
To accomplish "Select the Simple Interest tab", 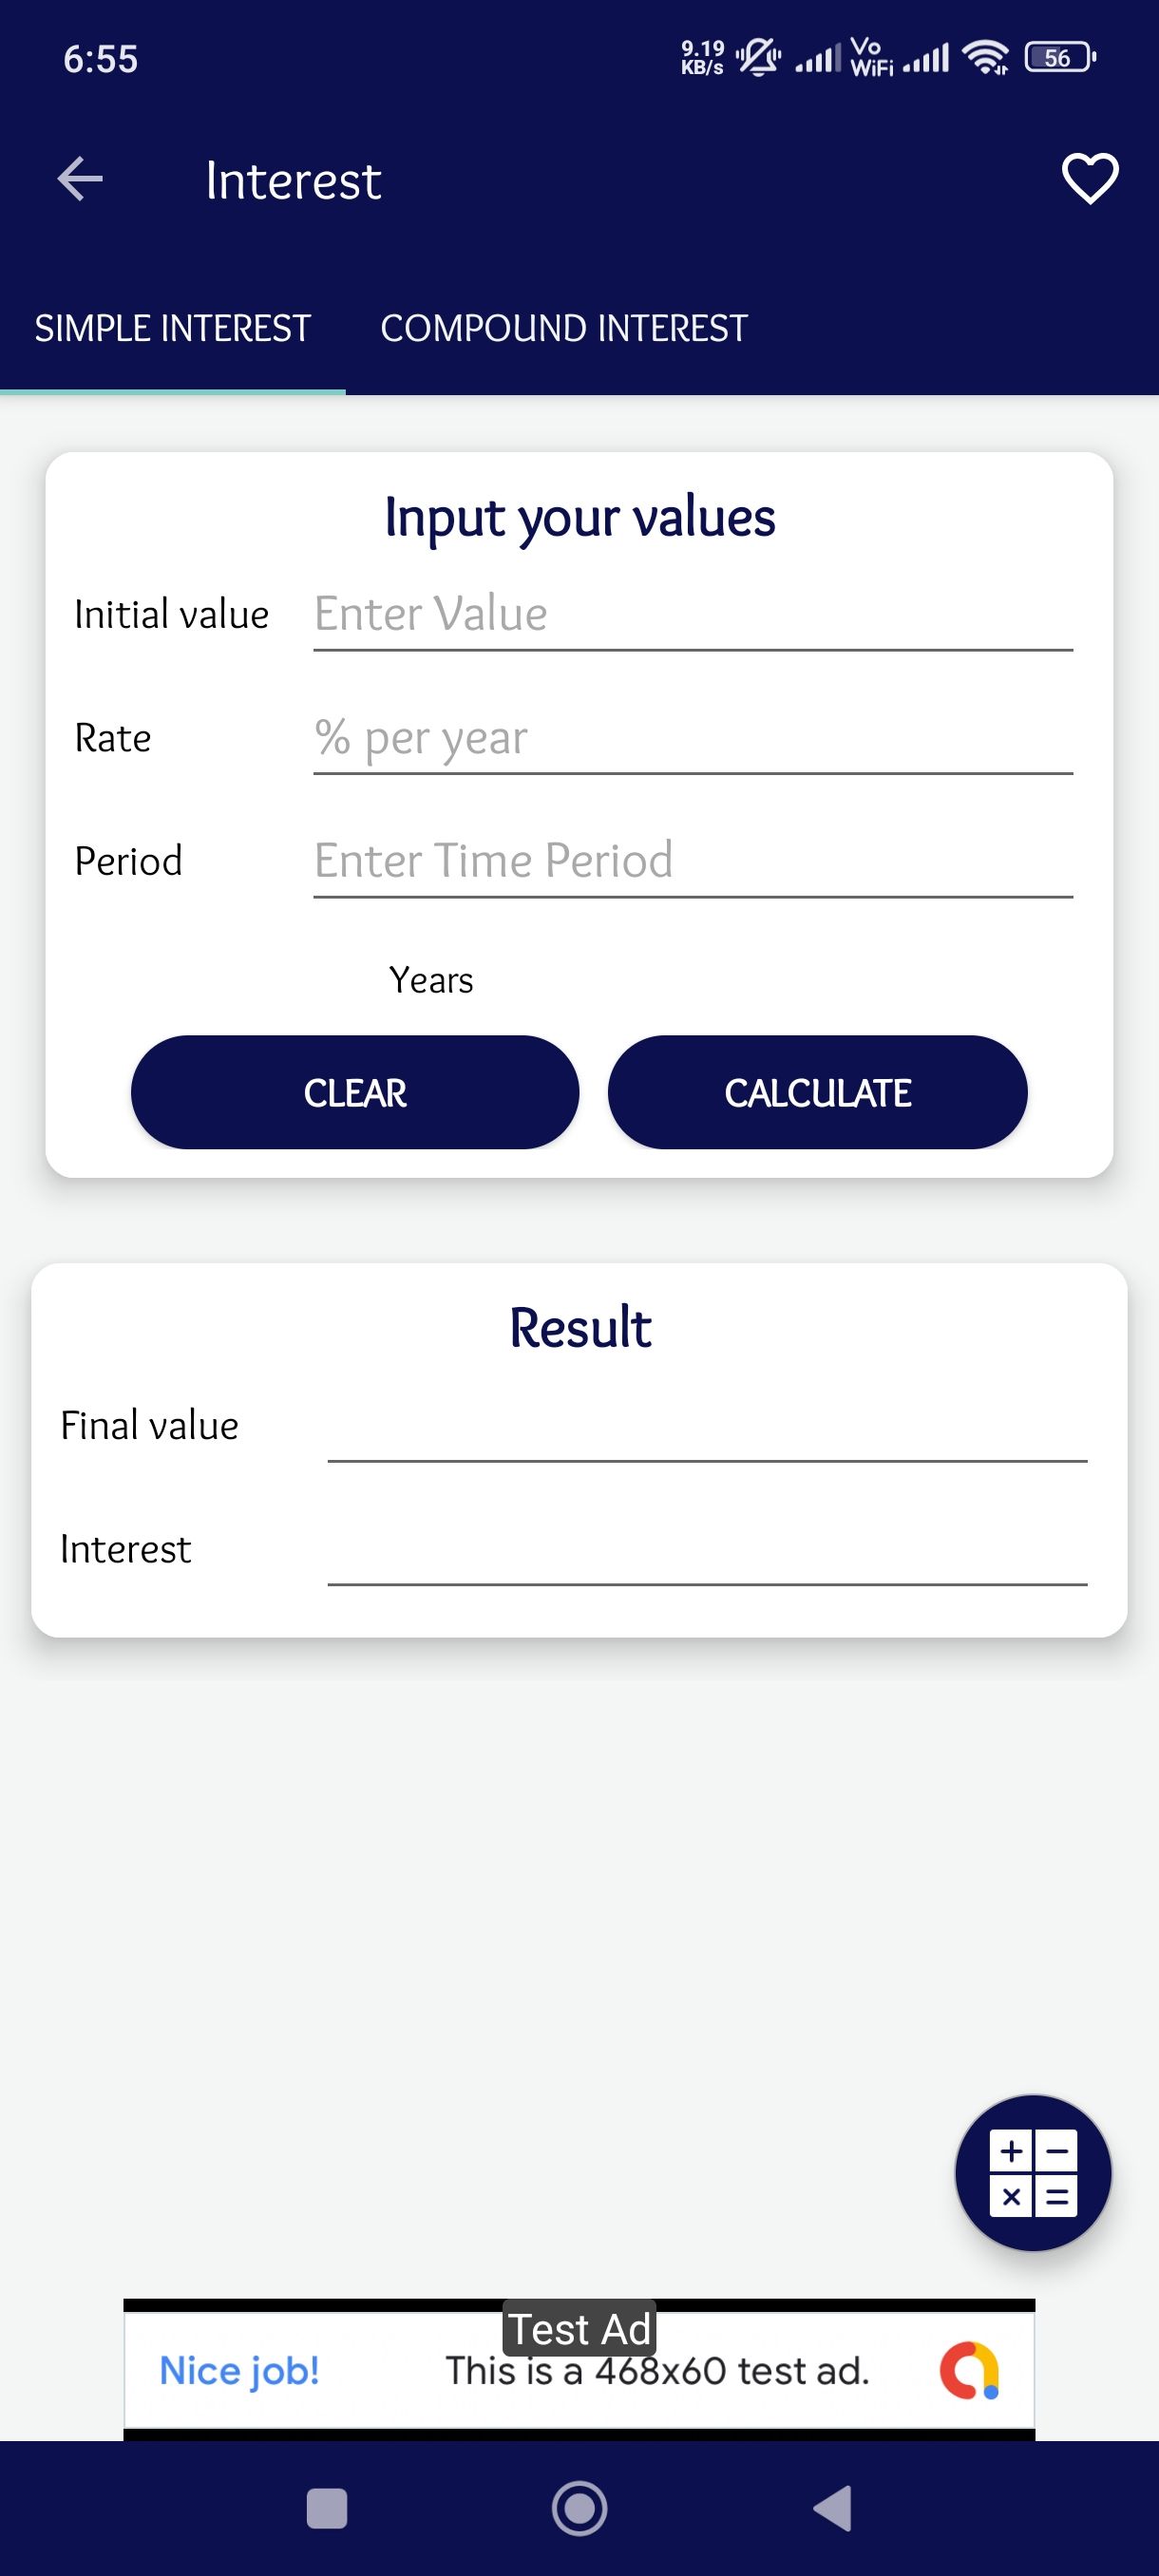I will 173,329.
